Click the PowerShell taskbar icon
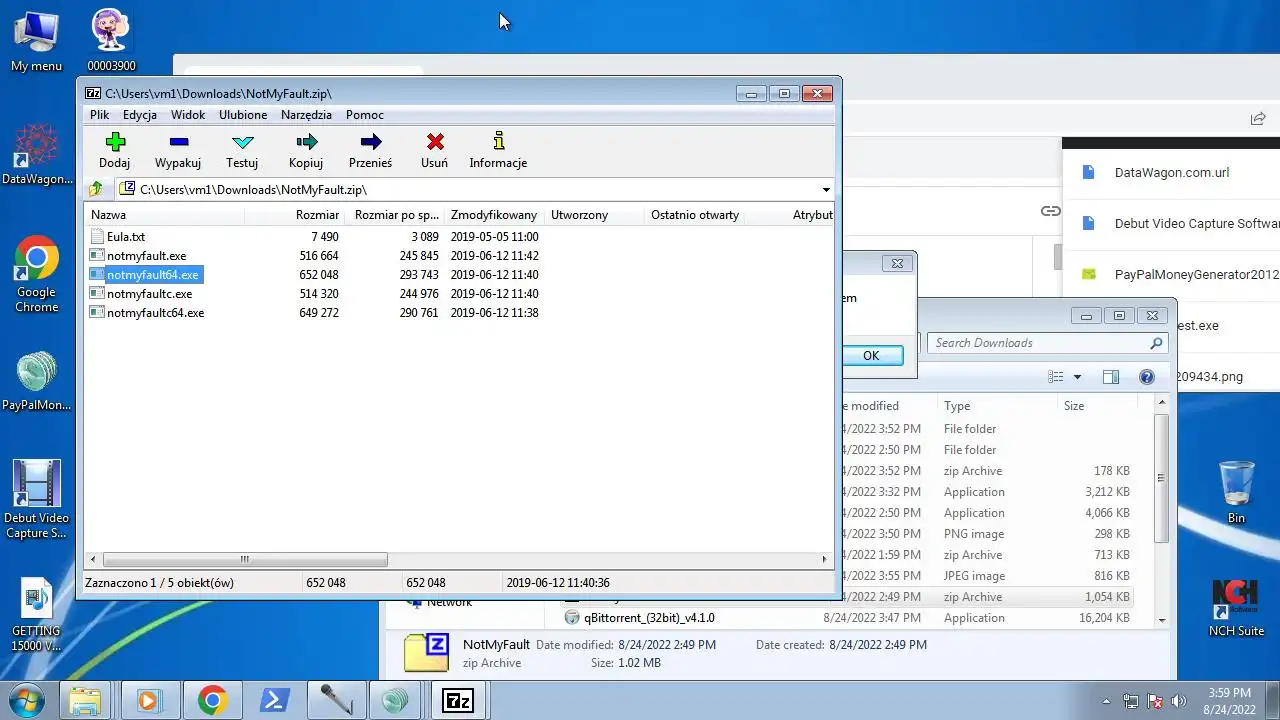 pos(274,701)
